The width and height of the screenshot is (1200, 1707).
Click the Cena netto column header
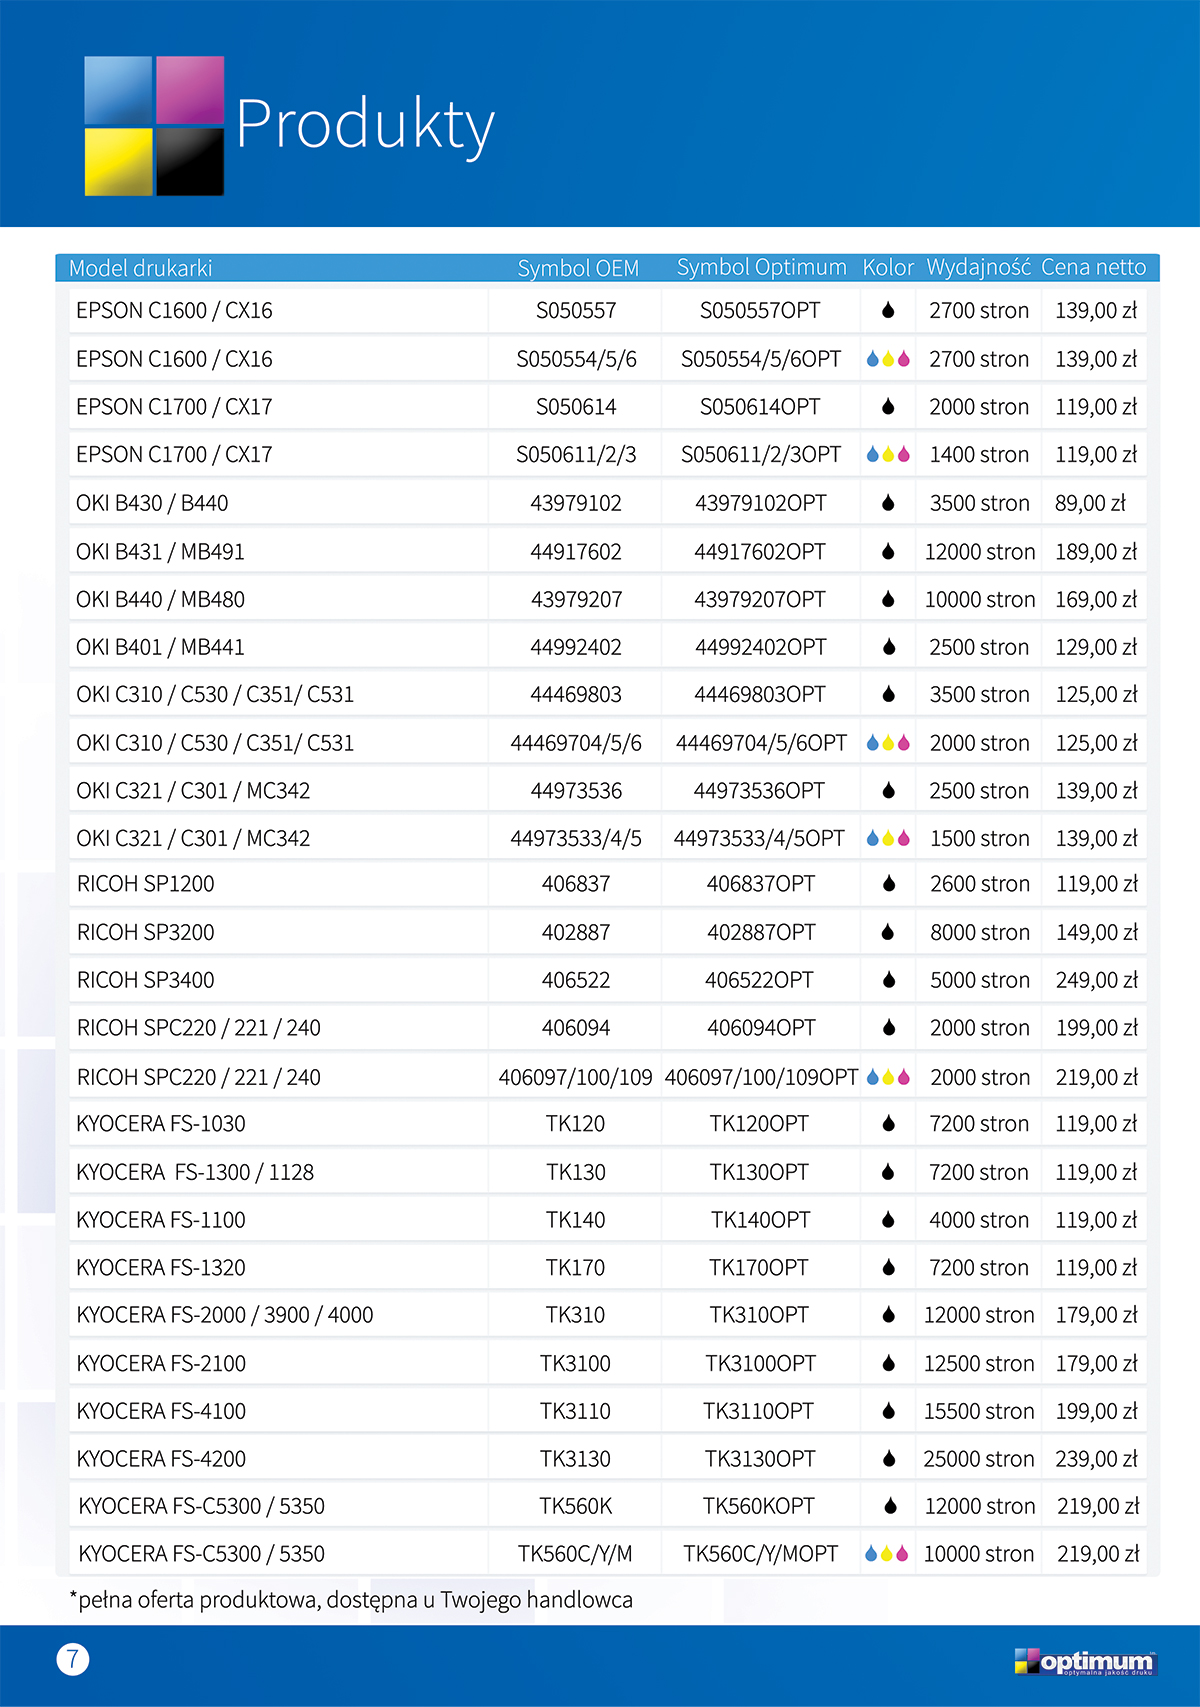(1094, 267)
